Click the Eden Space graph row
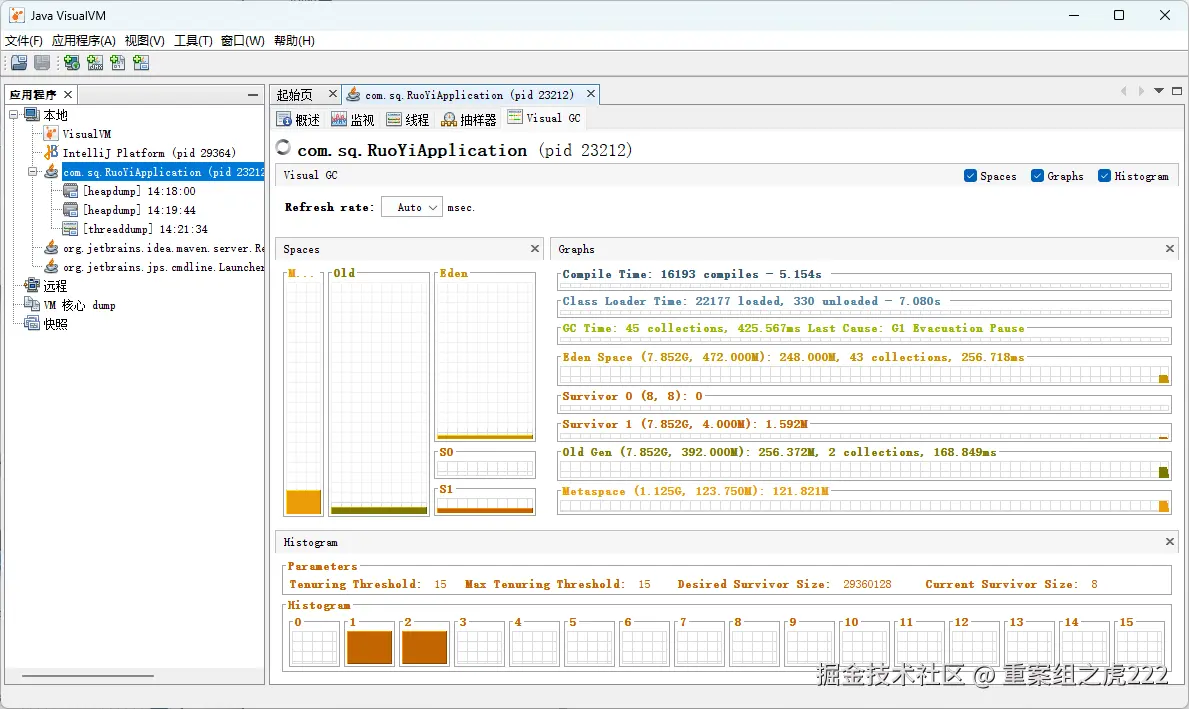 point(864,369)
